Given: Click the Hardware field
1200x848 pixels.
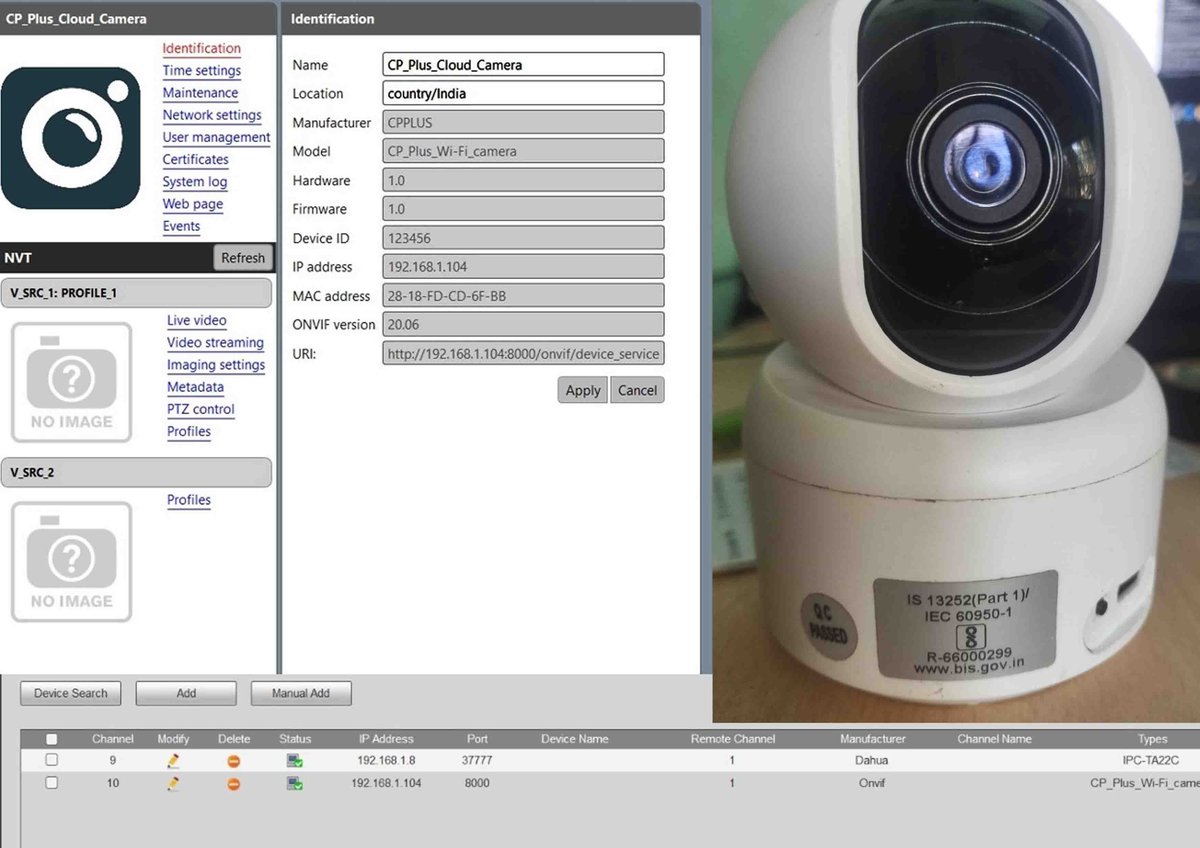Looking at the screenshot, I should (523, 180).
